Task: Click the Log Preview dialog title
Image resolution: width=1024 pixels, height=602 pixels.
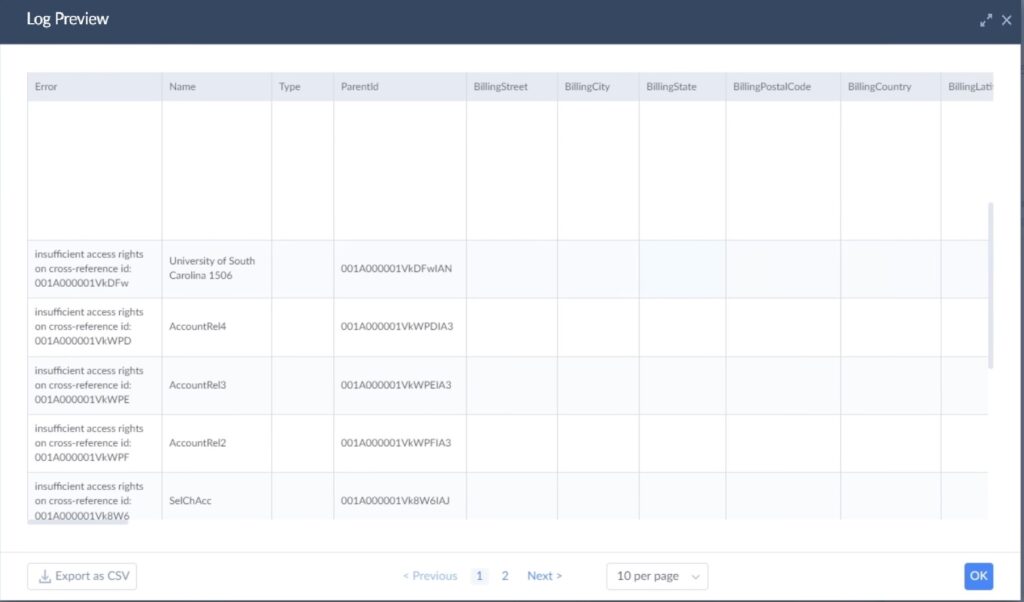Action: pos(67,19)
